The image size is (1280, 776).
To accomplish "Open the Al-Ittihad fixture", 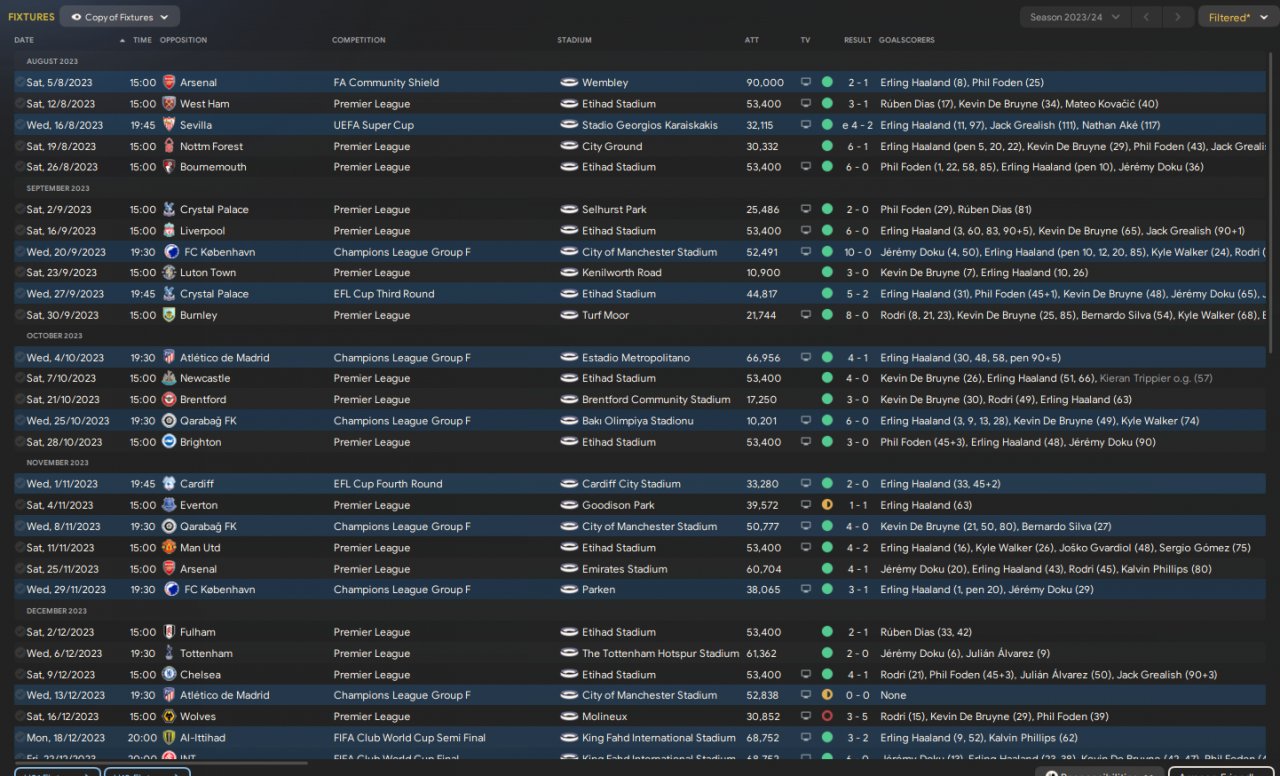I will tap(640, 738).
